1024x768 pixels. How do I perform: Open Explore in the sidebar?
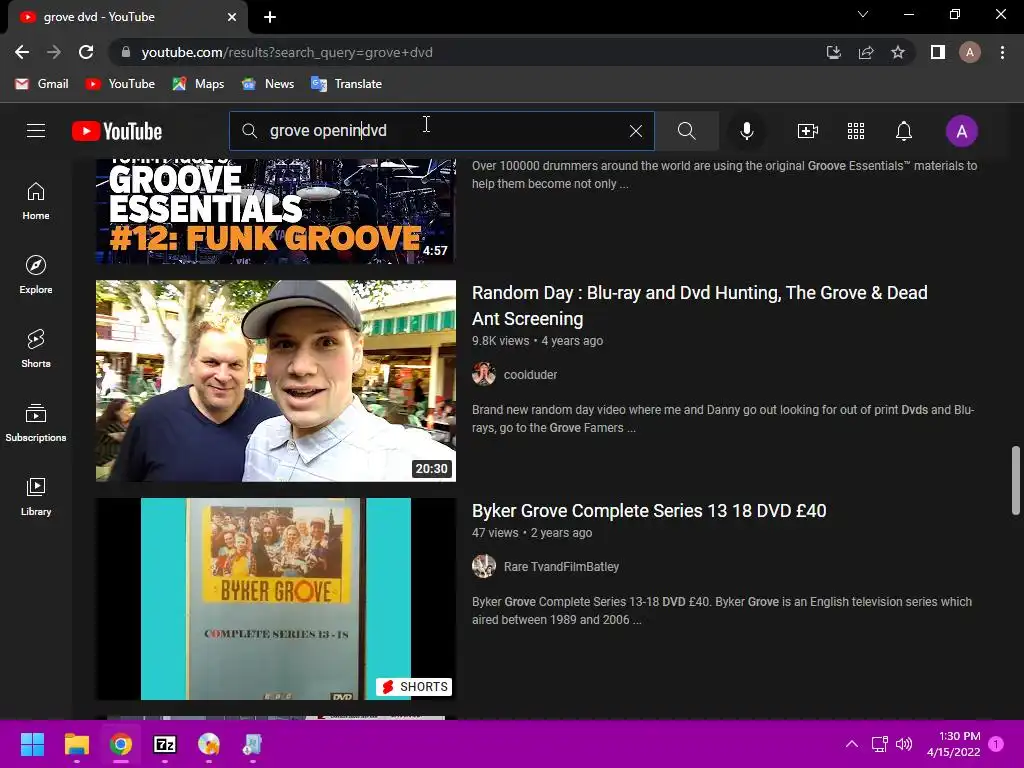(36, 275)
